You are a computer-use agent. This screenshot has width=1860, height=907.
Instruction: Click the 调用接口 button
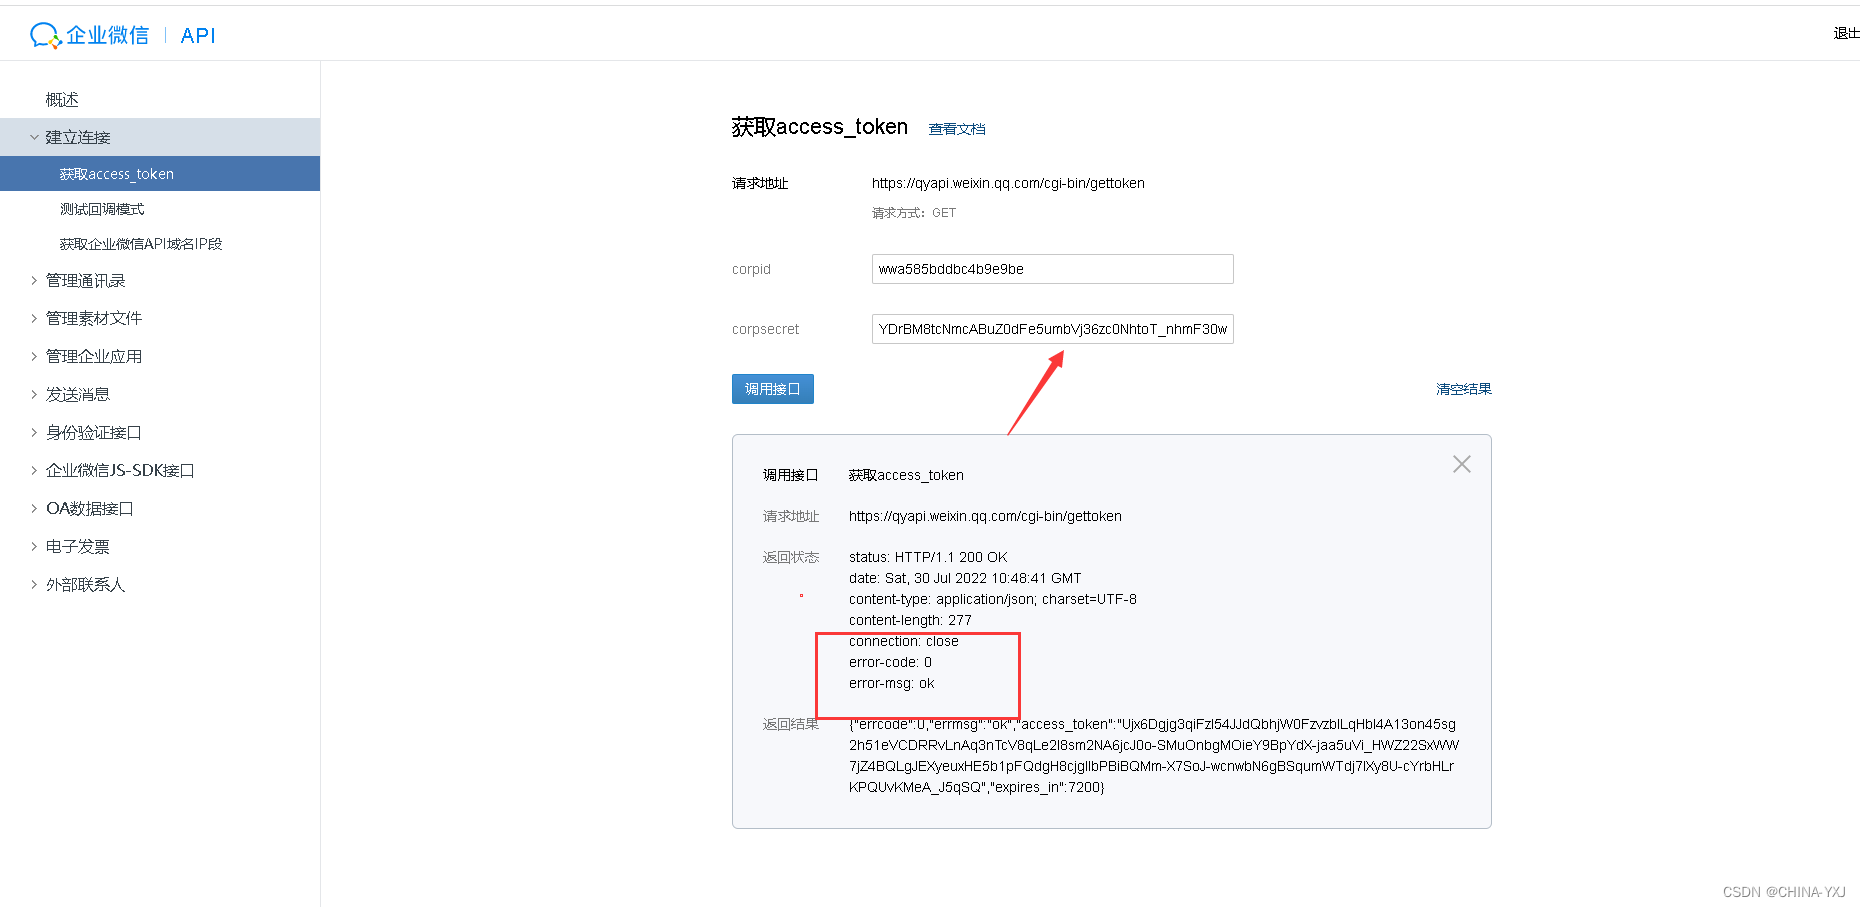[773, 389]
